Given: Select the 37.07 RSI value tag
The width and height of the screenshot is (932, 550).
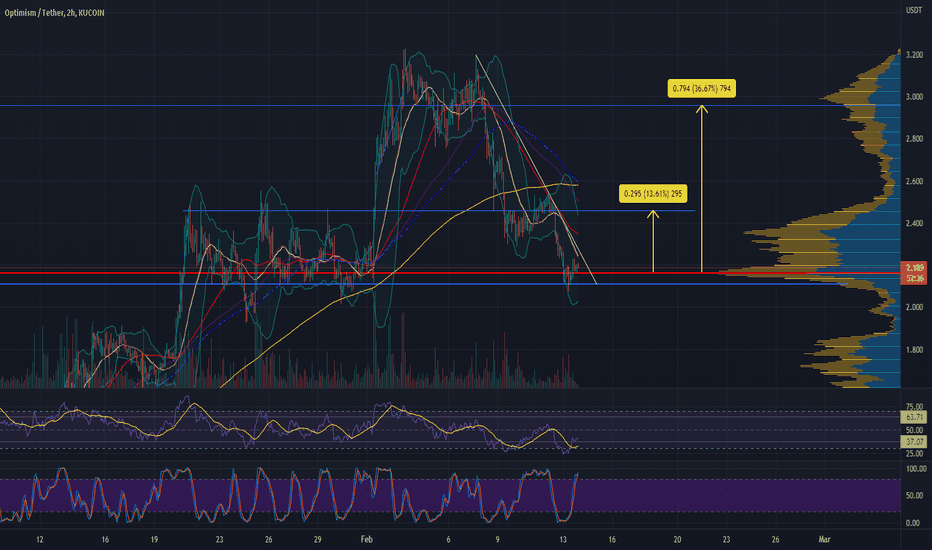Looking at the screenshot, I should tap(914, 442).
